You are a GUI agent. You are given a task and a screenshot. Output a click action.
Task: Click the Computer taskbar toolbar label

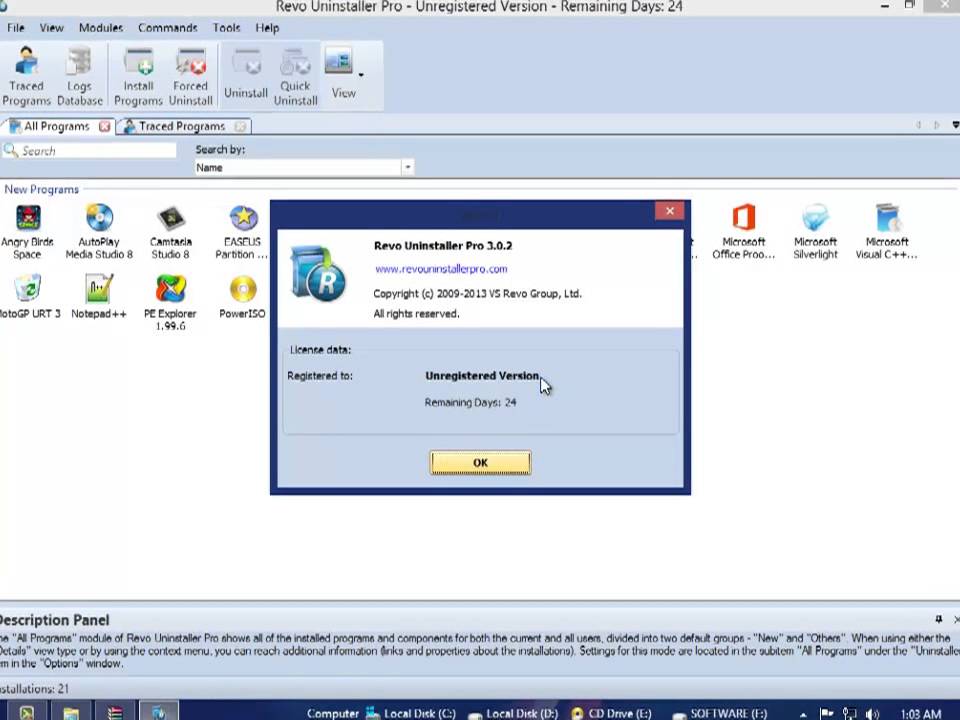click(332, 713)
